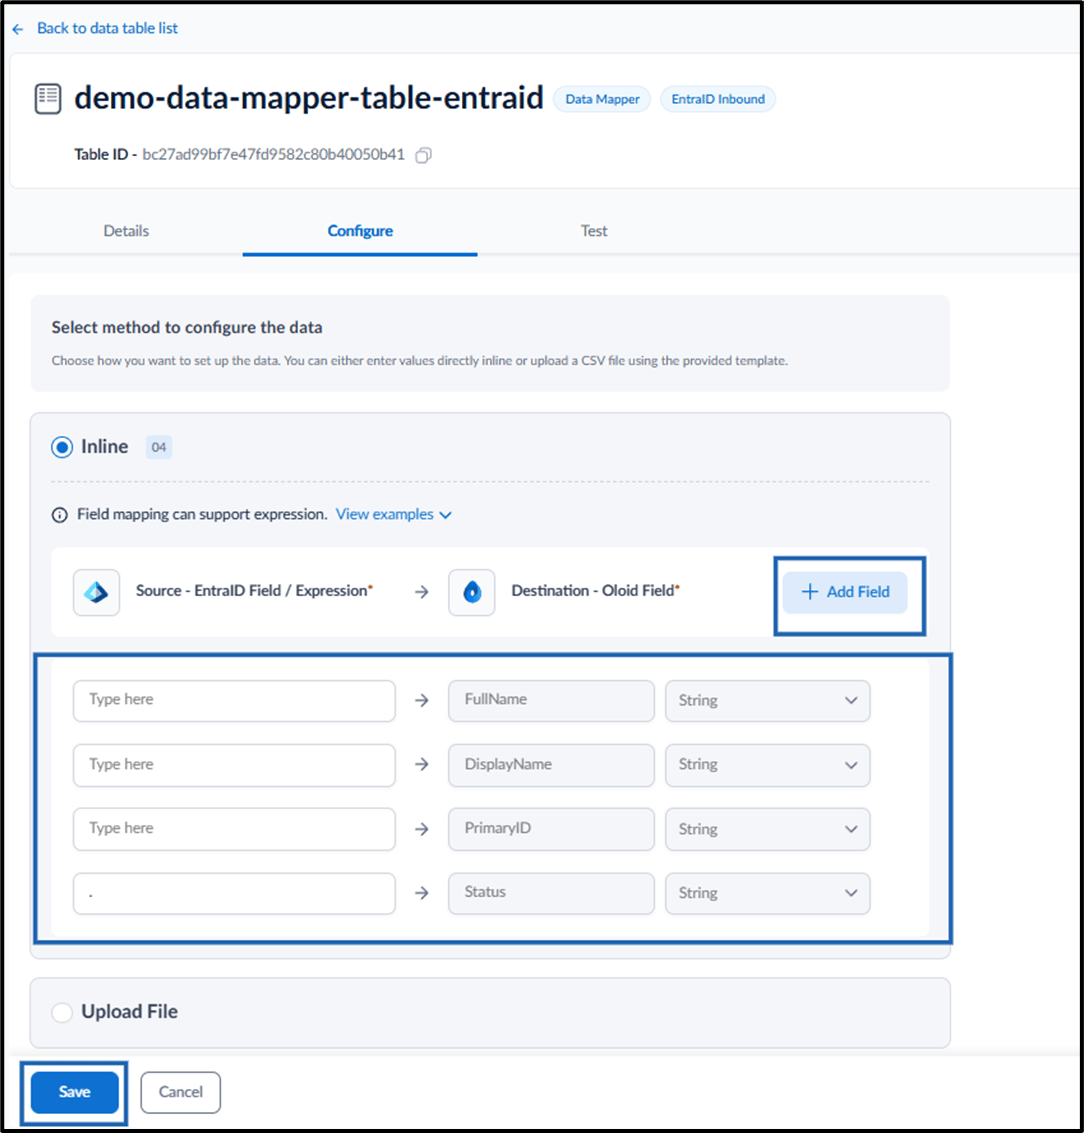Click the Destination - Oloid Field label

[x=595, y=591]
